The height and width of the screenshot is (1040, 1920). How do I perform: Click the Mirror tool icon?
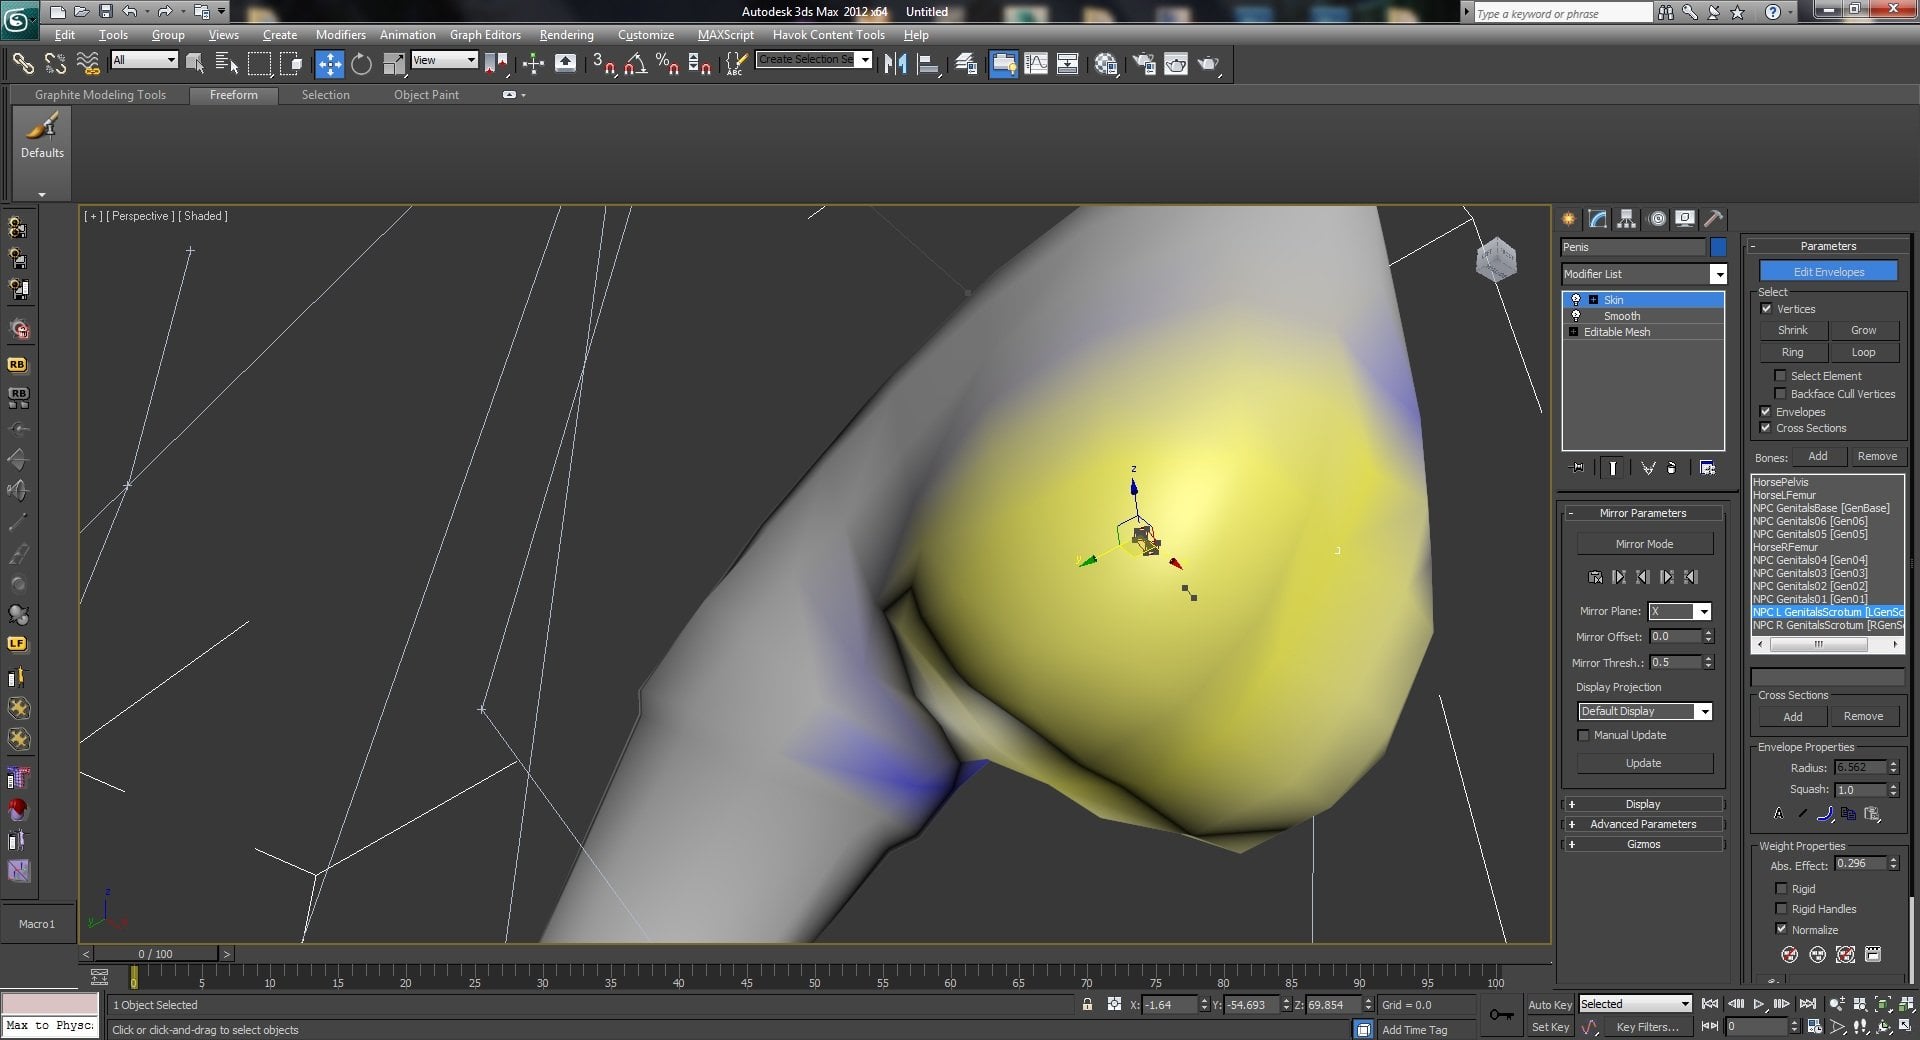click(896, 64)
